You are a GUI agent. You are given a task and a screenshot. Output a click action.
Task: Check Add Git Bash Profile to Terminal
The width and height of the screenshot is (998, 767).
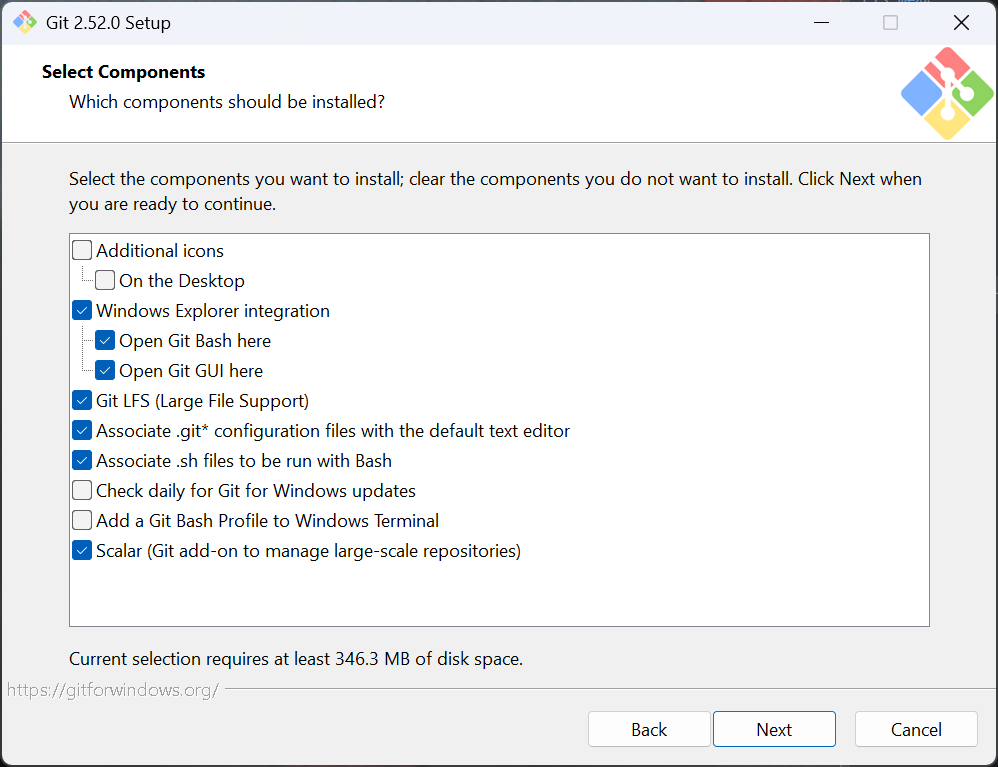click(x=82, y=521)
